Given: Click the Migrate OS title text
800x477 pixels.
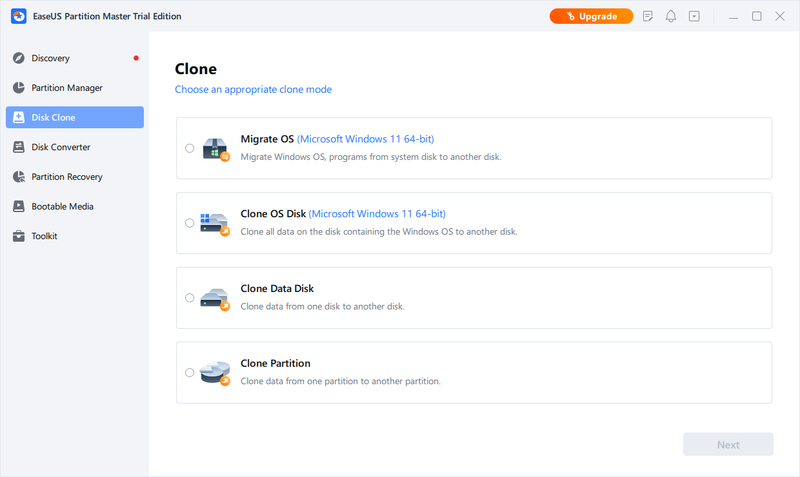Looking at the screenshot, I should [x=267, y=139].
